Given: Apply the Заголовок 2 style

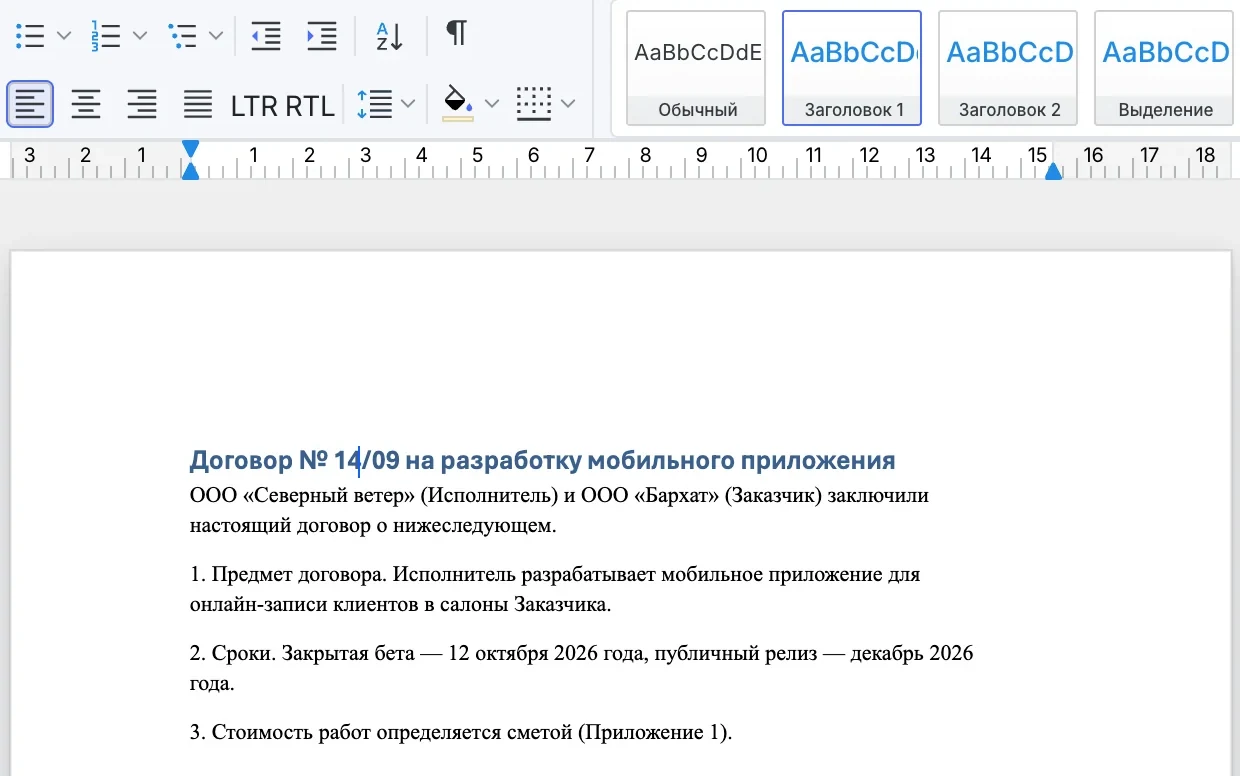Looking at the screenshot, I should point(1010,68).
